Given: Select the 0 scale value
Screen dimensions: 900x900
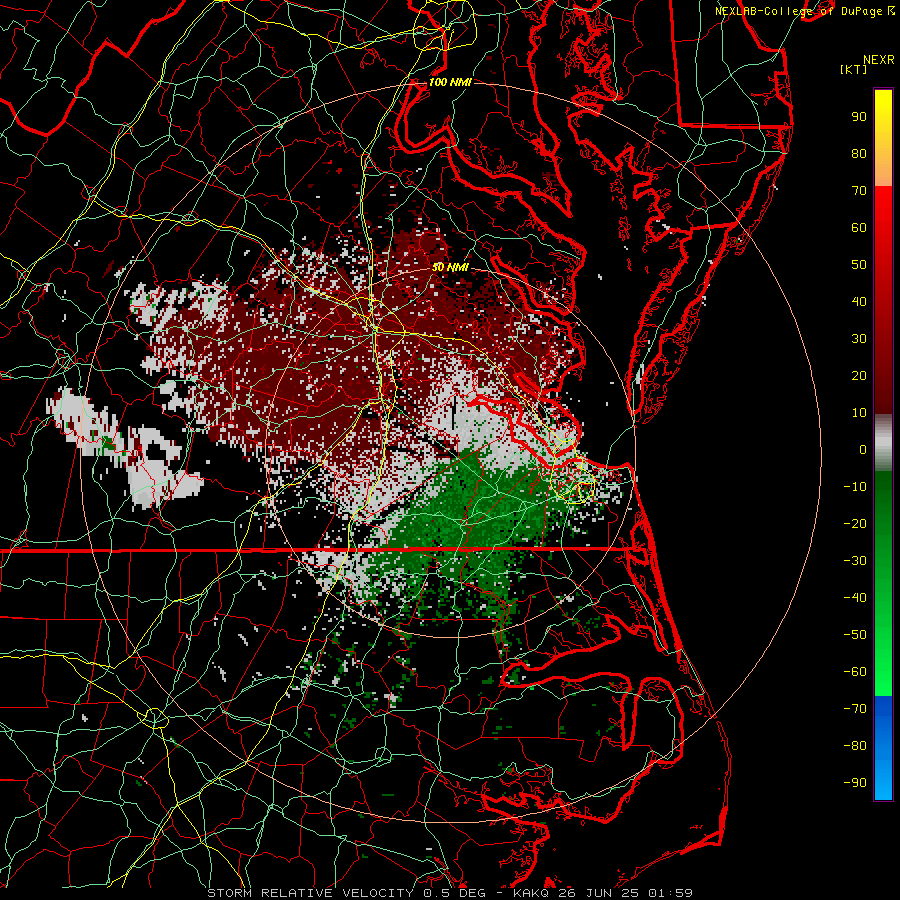Looking at the screenshot, I should click(x=863, y=449).
